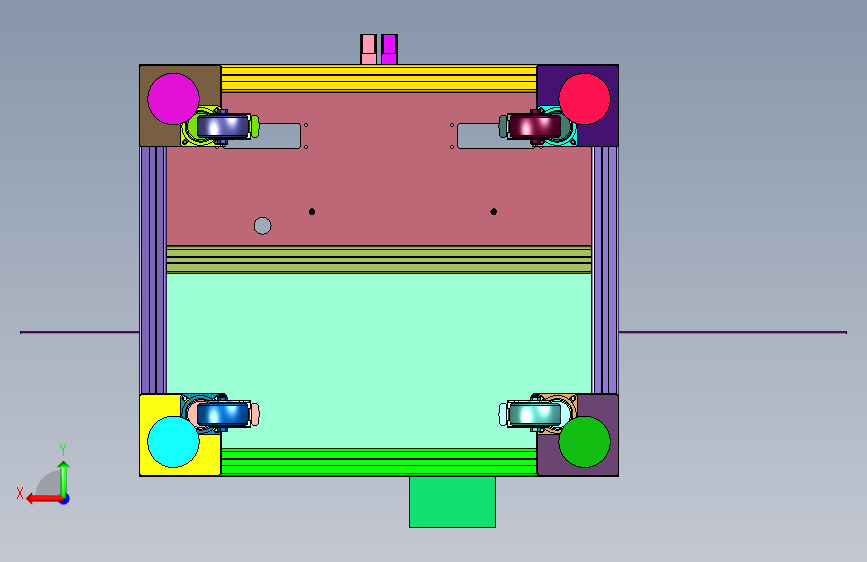Select the yellow horizontal extrusion rail

(379, 79)
